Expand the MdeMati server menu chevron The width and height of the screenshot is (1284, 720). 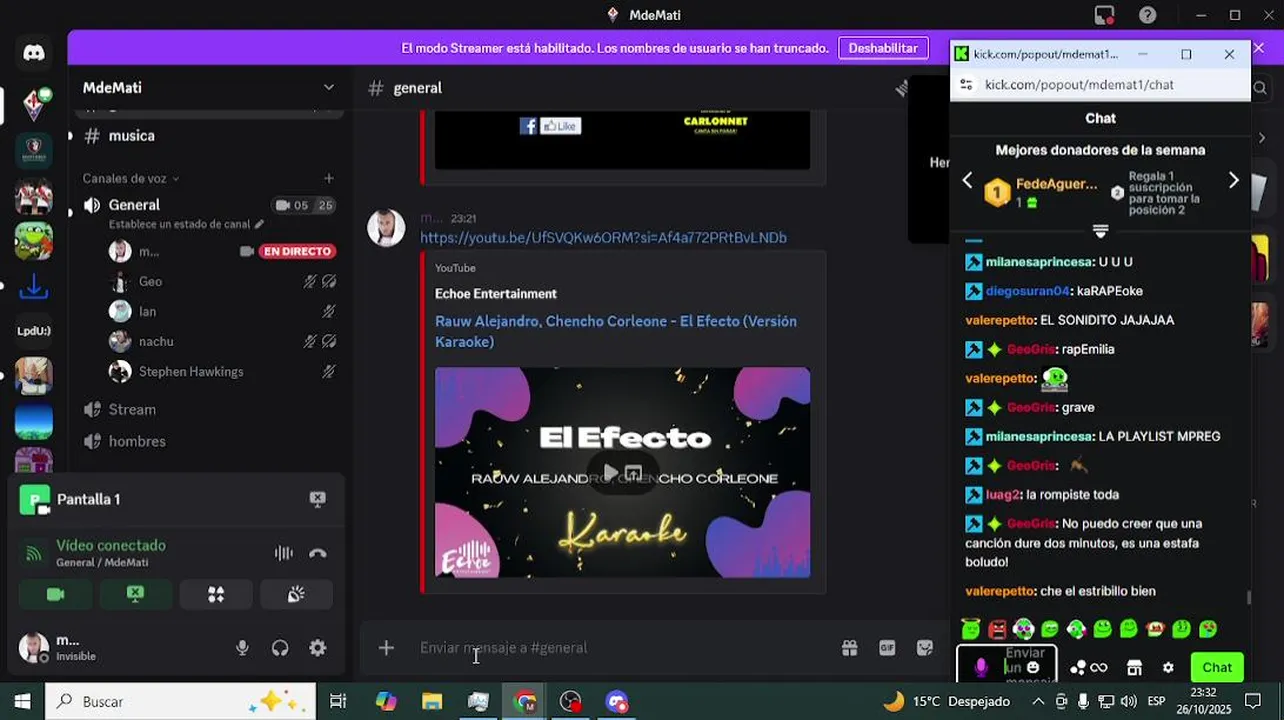coord(329,88)
